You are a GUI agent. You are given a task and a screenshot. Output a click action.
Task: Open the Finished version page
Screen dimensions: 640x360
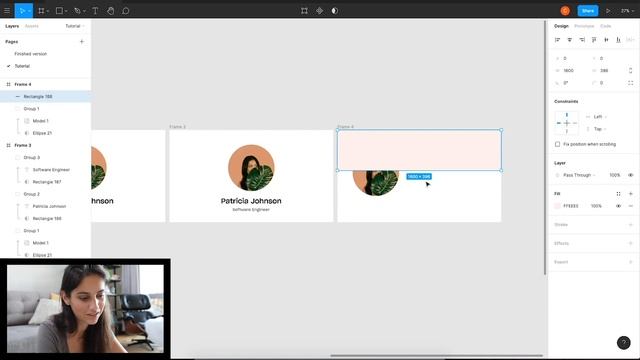coord(31,54)
